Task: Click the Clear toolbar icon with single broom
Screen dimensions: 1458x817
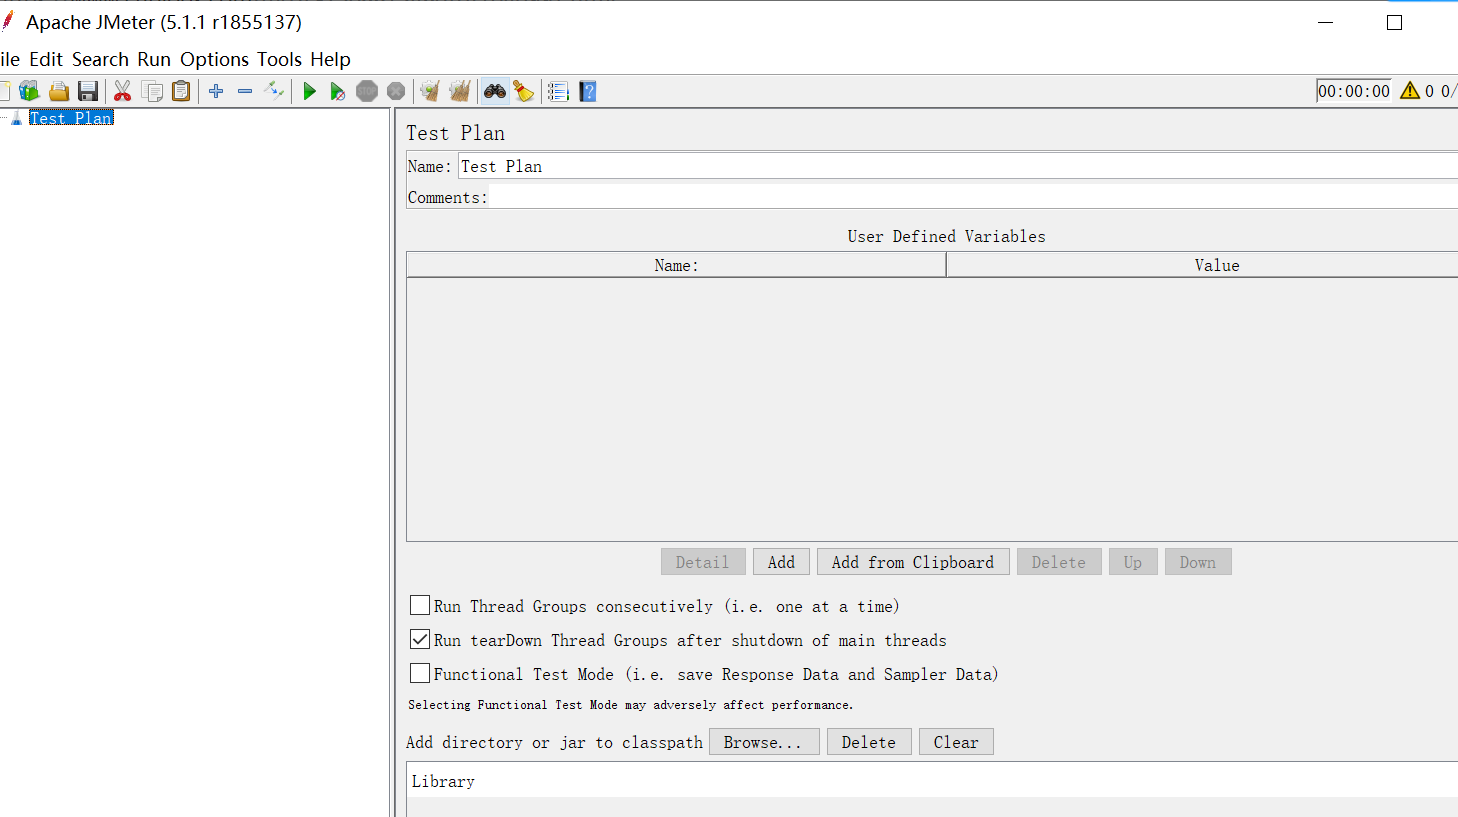Action: [x=430, y=91]
